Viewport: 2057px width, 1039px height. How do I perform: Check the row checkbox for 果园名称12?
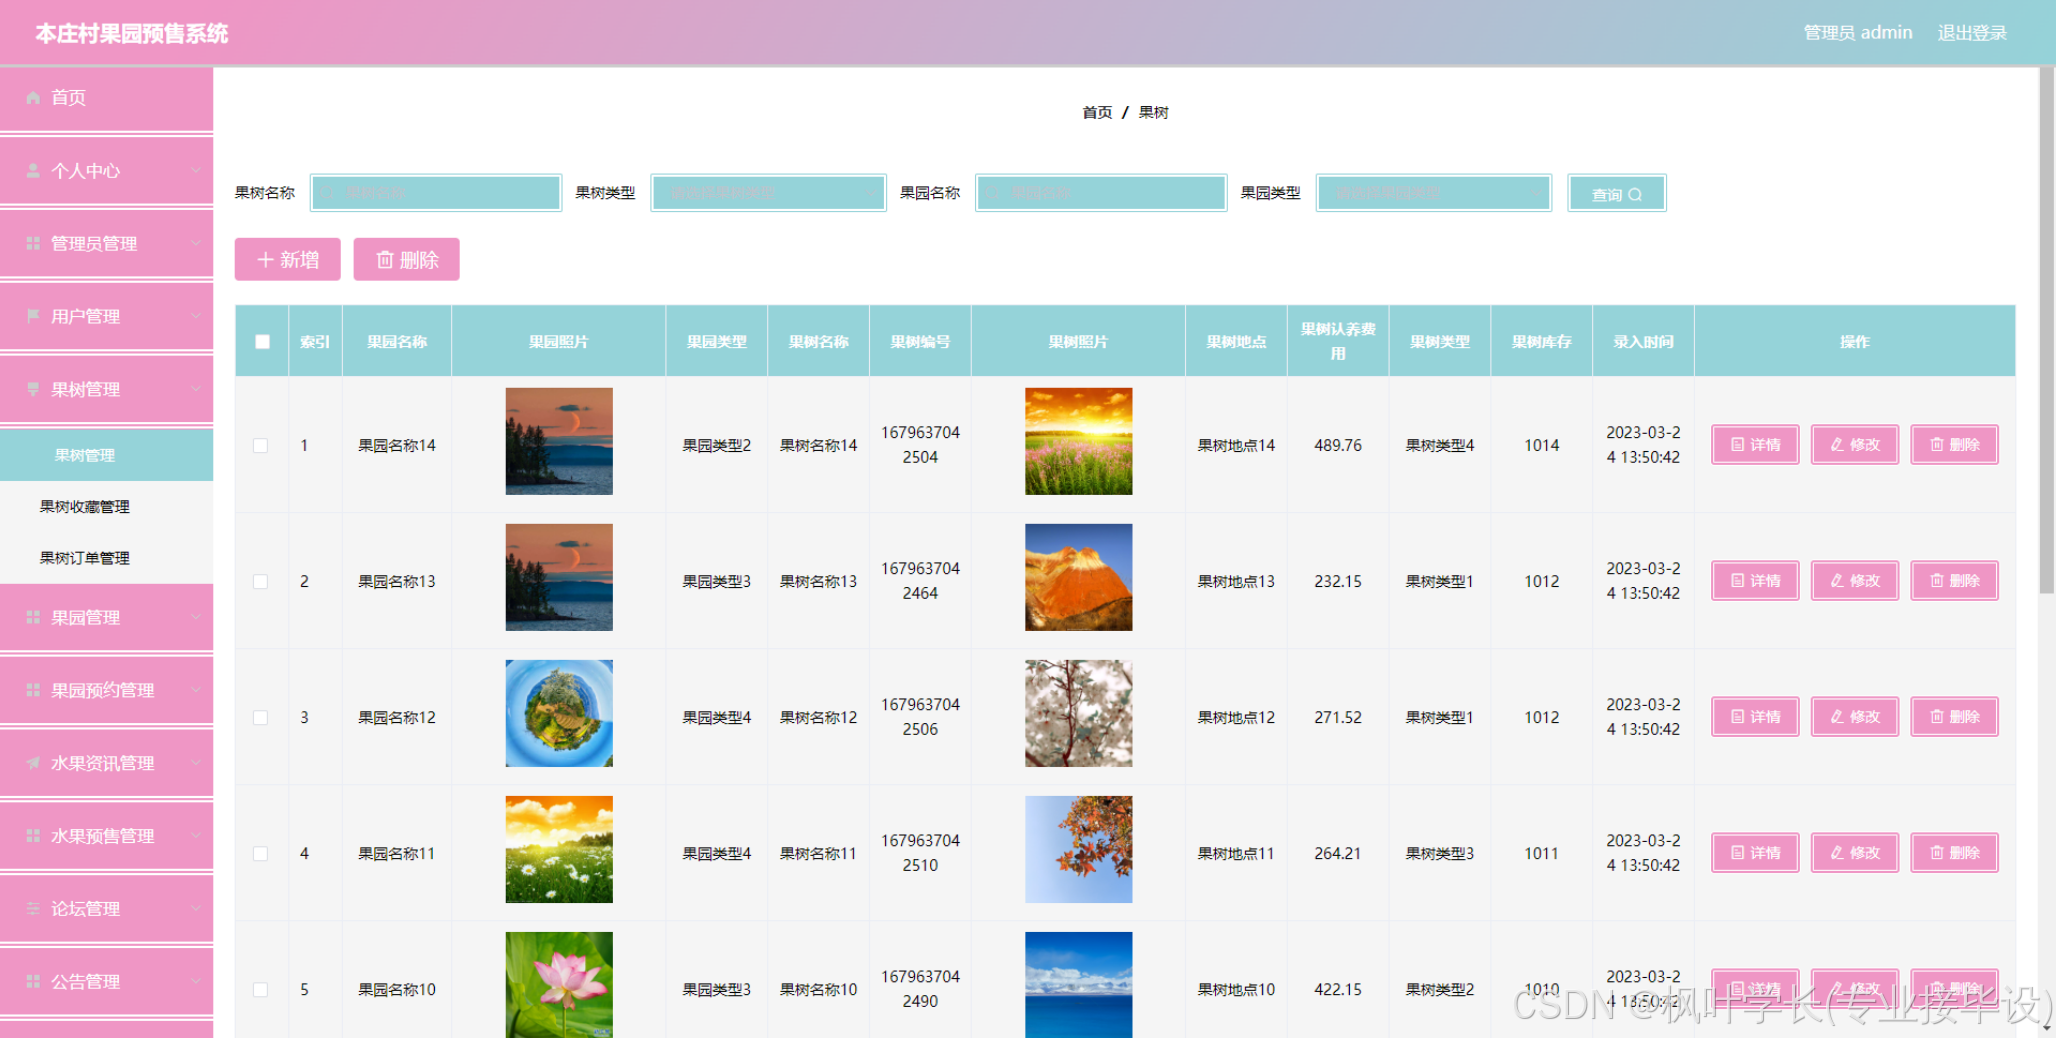point(260,718)
